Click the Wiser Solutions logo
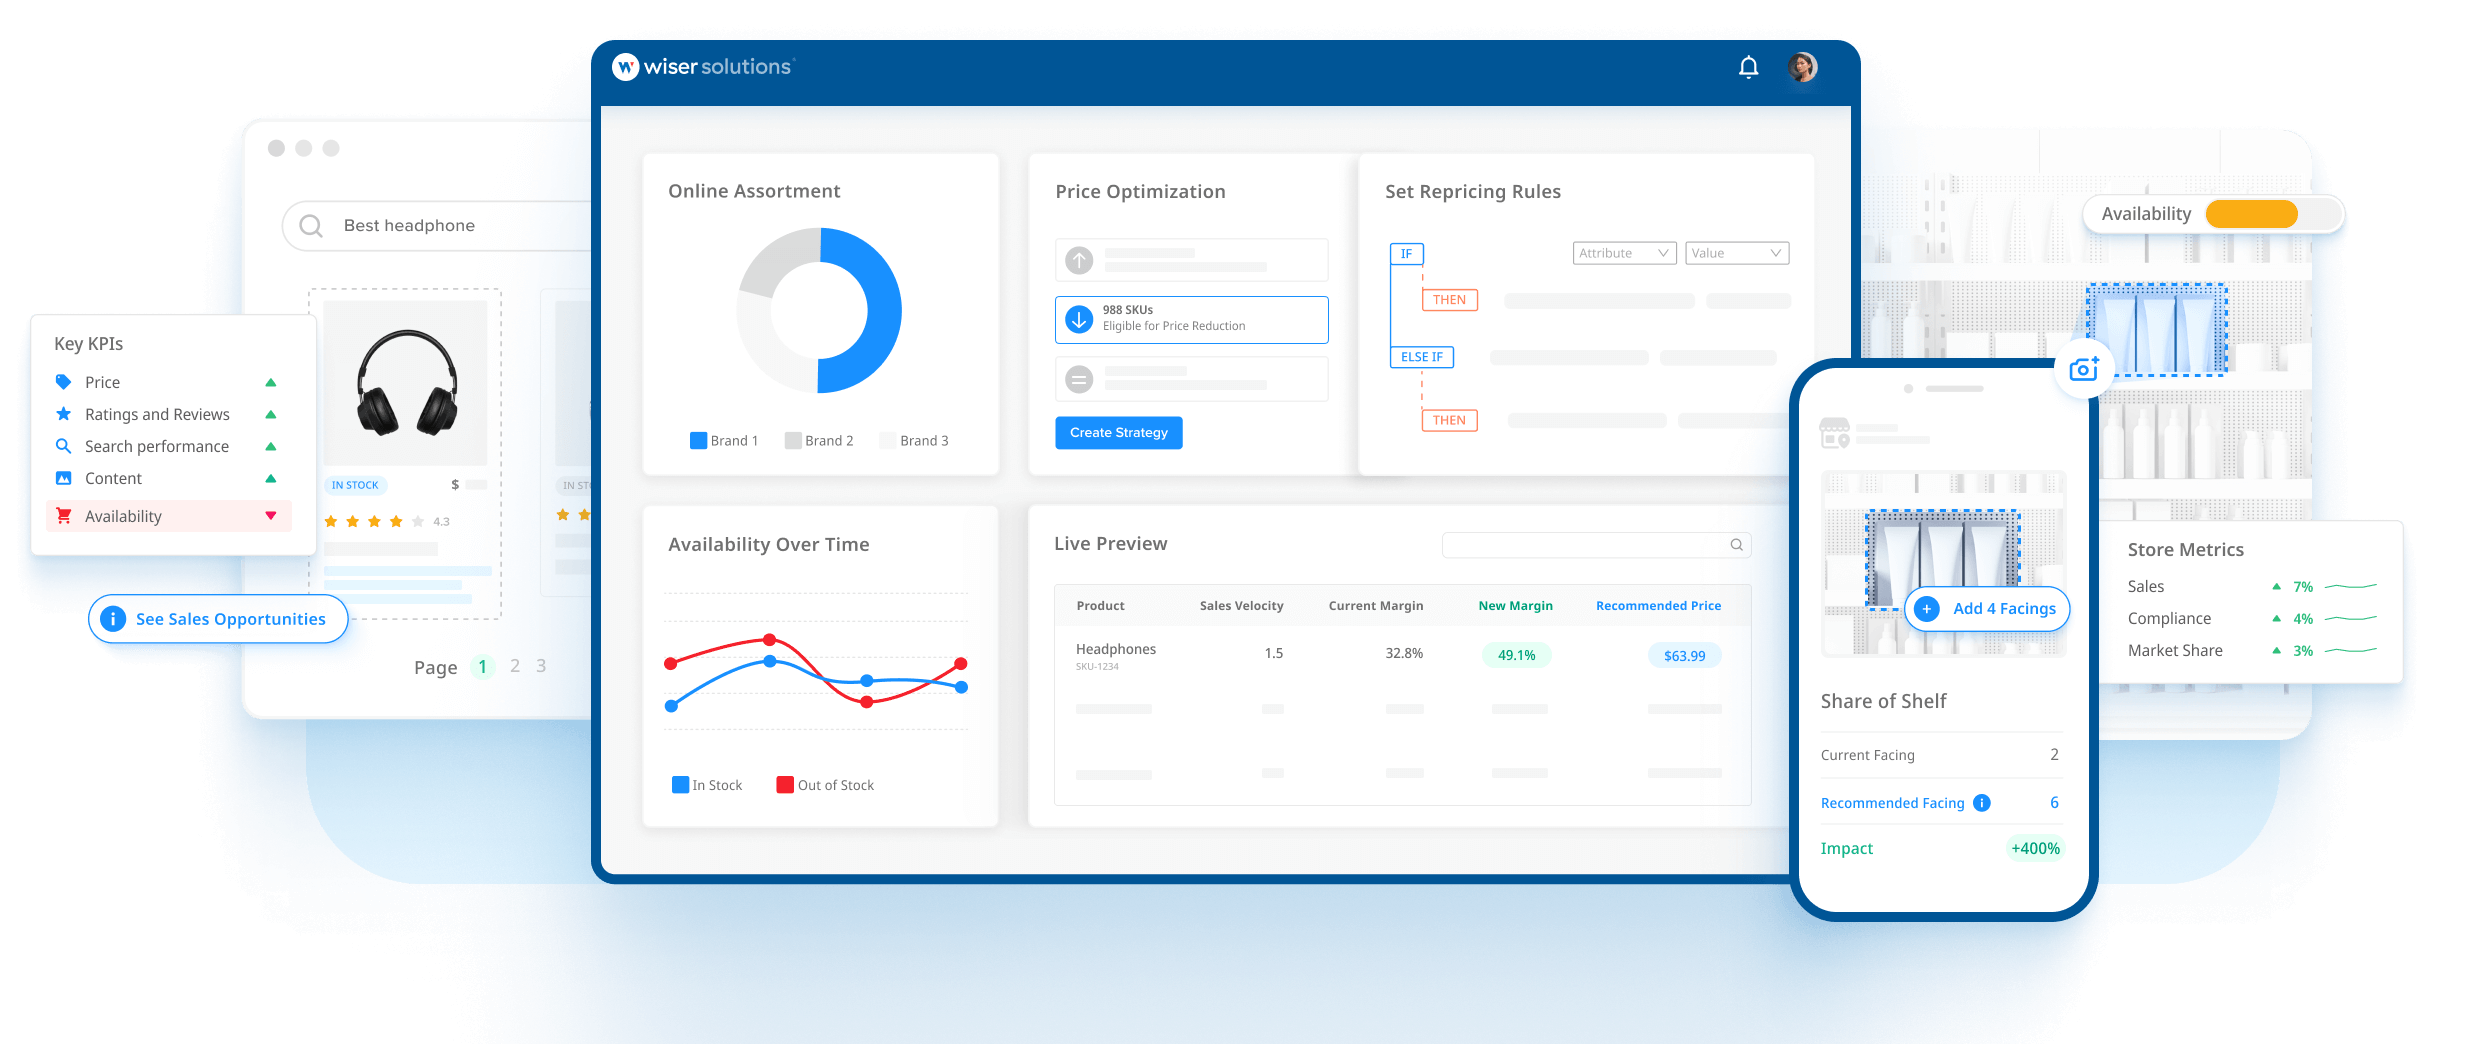The width and height of the screenshot is (2471, 1044). [701, 67]
